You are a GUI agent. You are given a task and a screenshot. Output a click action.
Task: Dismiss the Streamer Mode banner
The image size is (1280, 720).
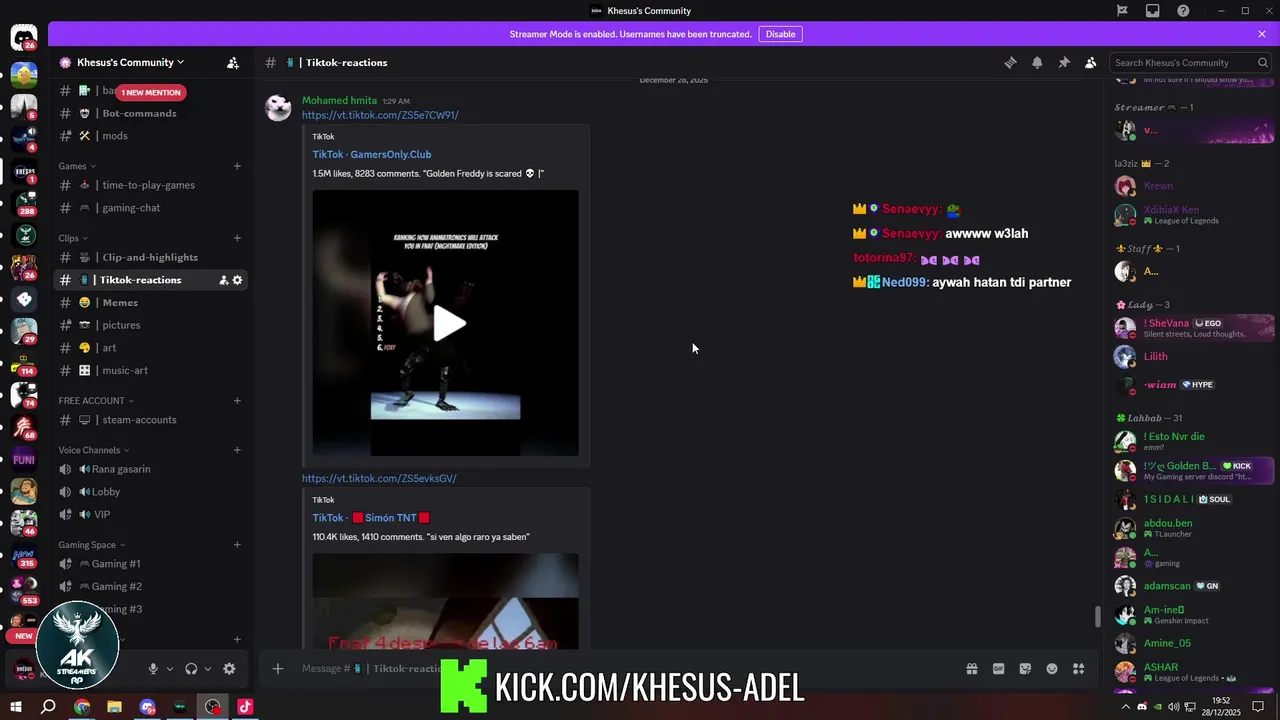coord(1262,34)
